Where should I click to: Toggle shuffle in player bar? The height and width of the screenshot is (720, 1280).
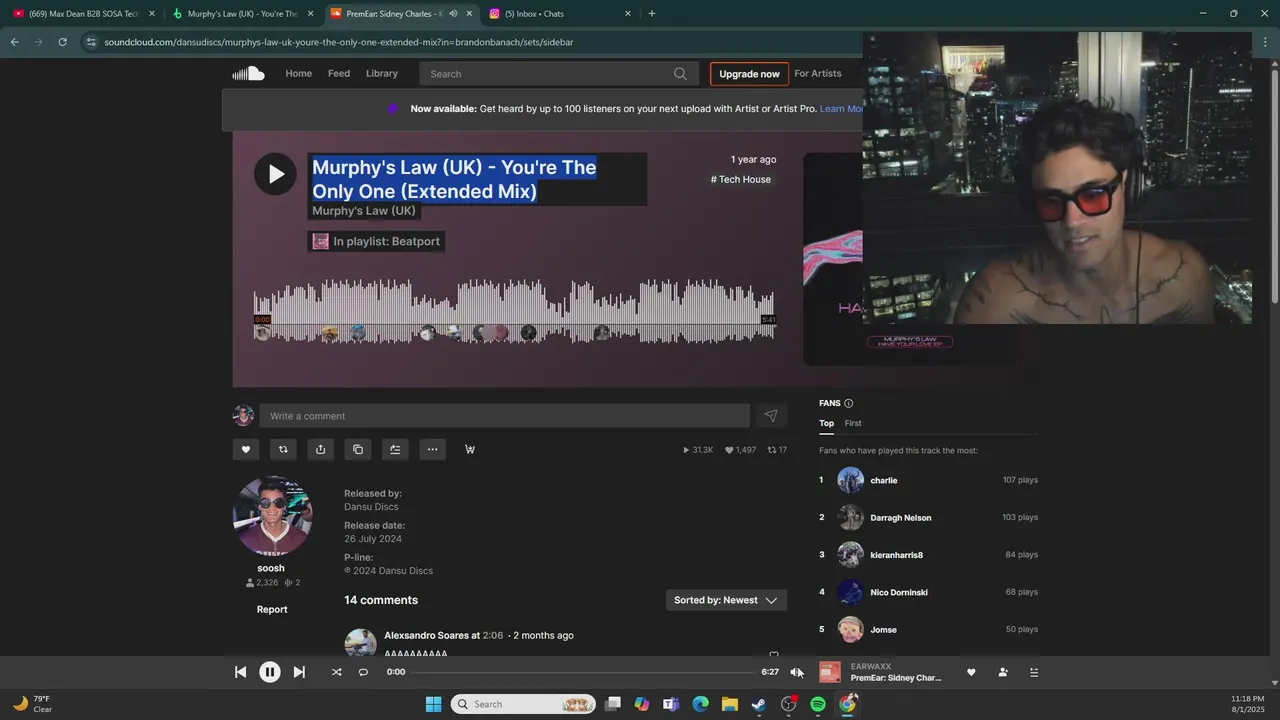tap(336, 672)
